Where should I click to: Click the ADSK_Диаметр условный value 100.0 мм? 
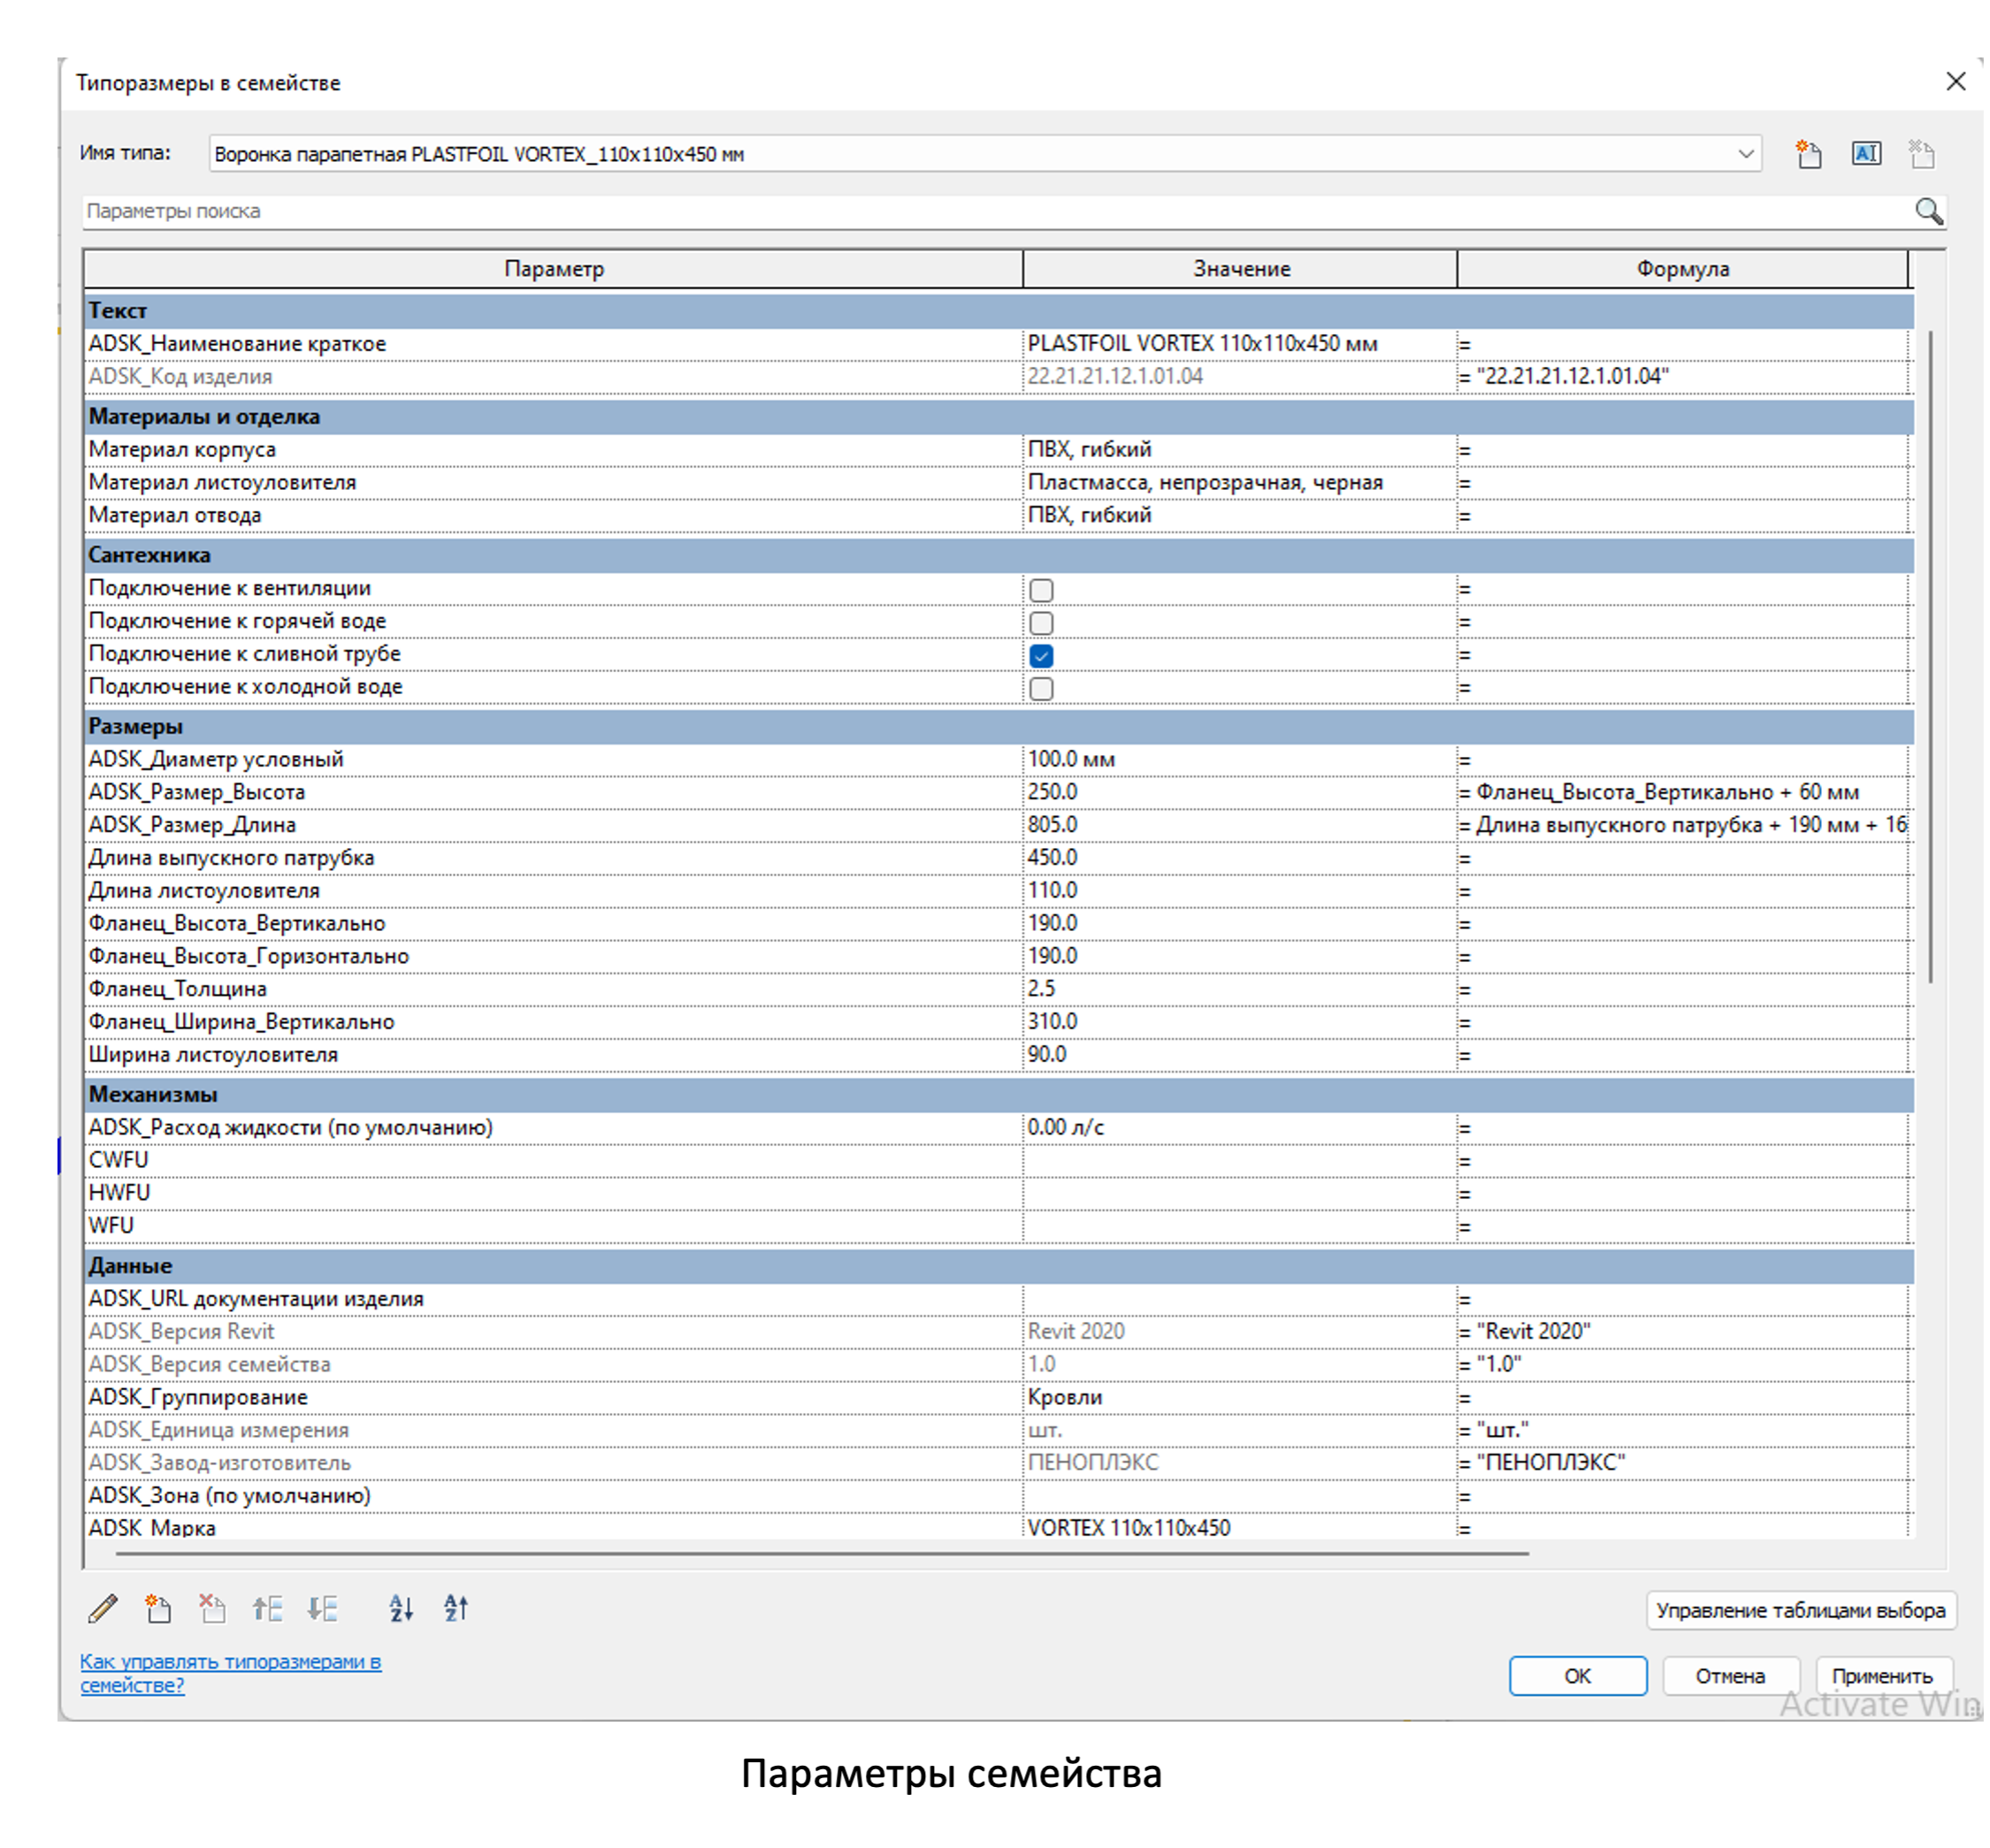[x=1240, y=760]
